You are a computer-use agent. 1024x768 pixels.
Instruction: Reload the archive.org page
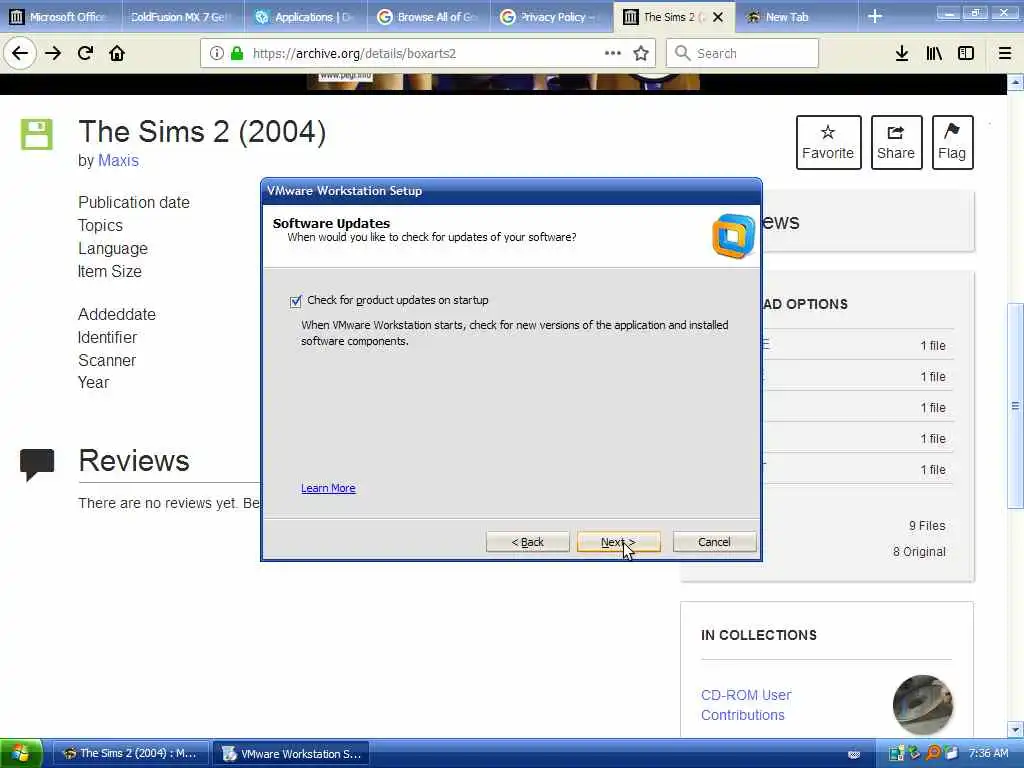click(85, 54)
